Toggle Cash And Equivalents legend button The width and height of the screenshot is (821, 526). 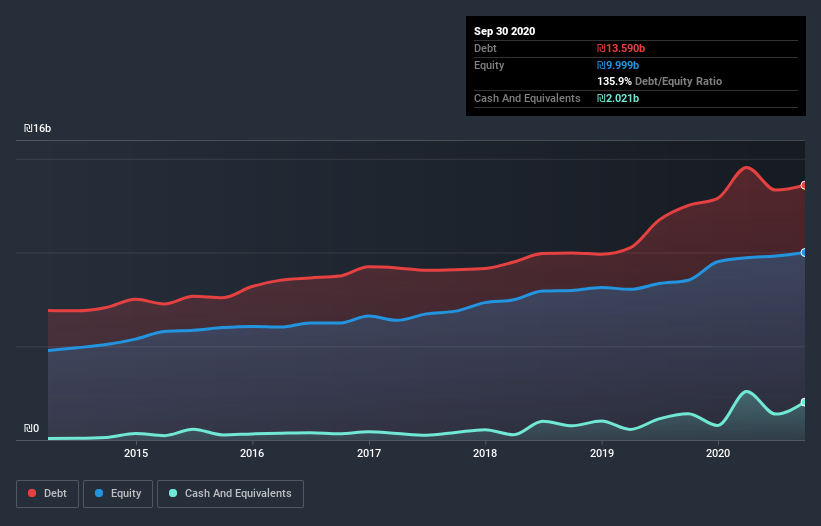(x=230, y=494)
